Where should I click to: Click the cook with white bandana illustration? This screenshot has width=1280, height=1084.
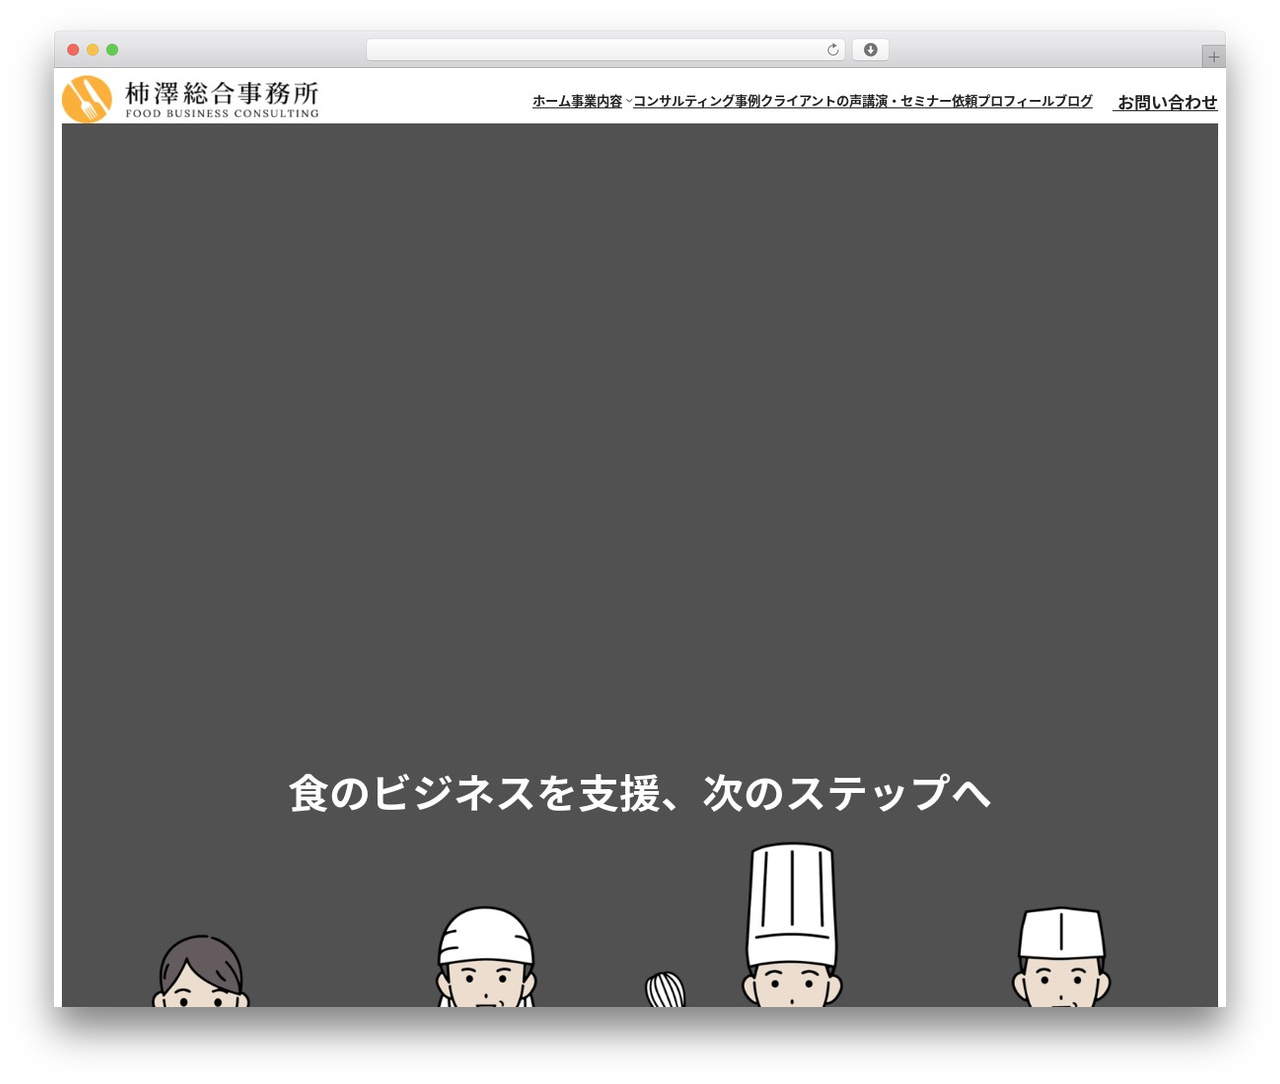click(486, 956)
